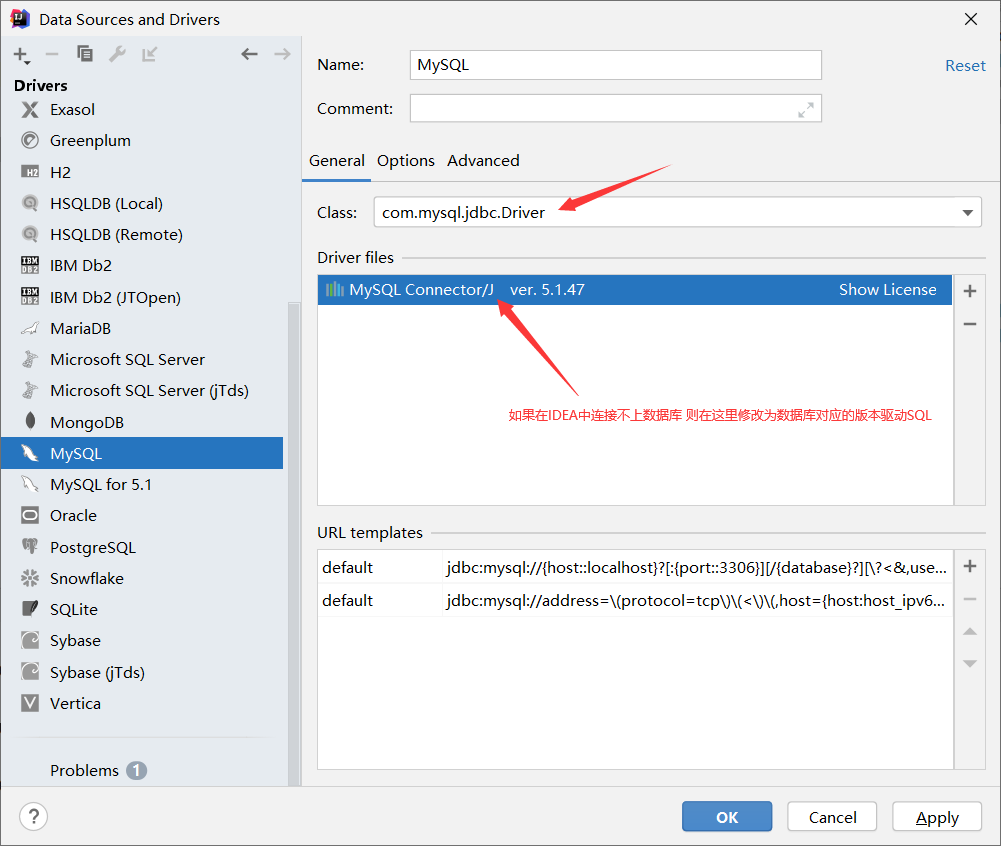Click the Add (+) data source button
The height and width of the screenshot is (846, 1001).
click(21, 56)
